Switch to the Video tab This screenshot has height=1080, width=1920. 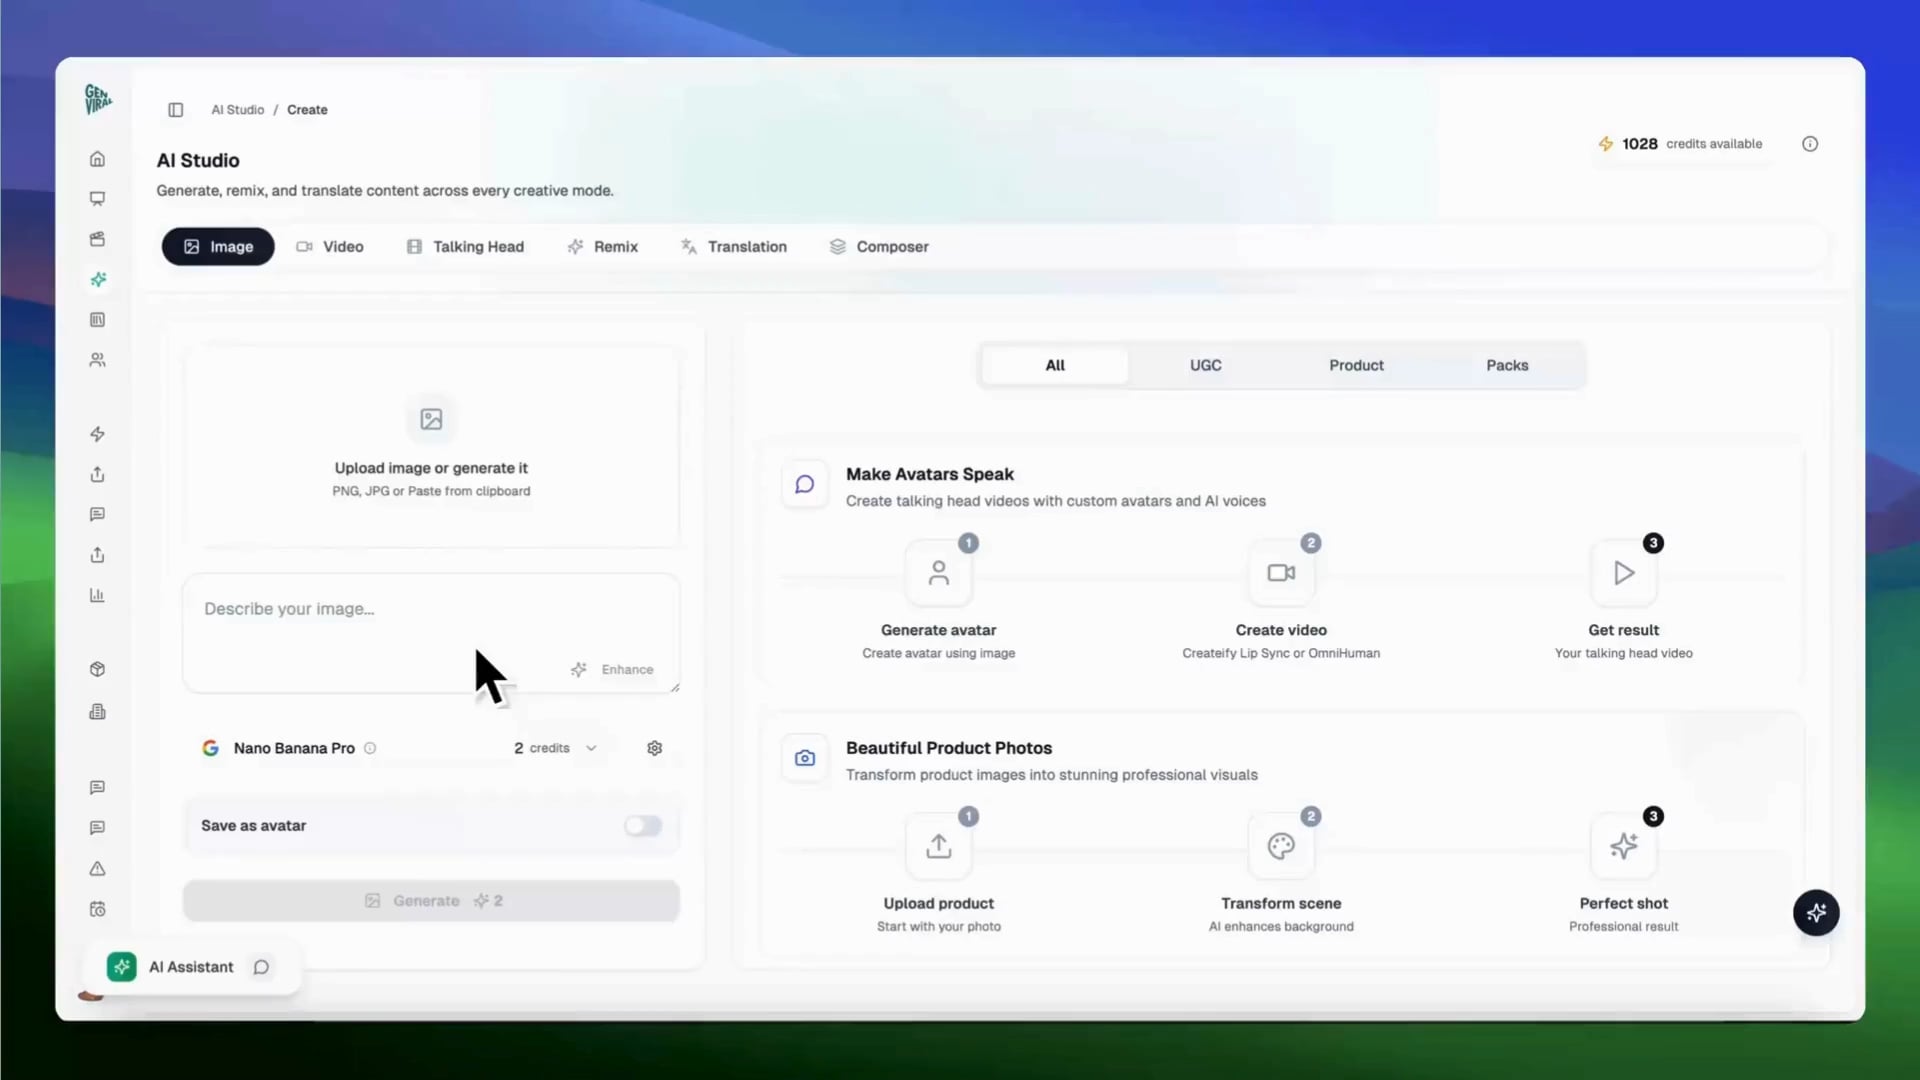pos(331,247)
